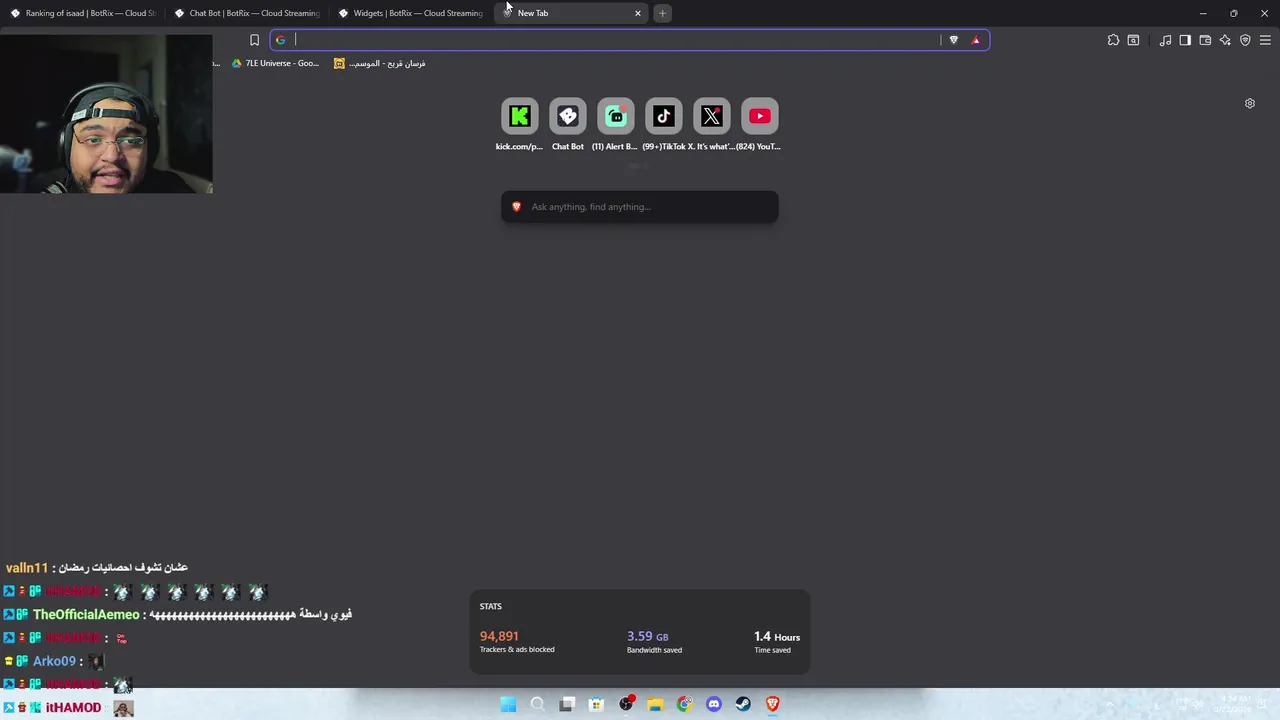Click the itHAMOD chat username
Screen dimensions: 1280x720
pos(73,708)
